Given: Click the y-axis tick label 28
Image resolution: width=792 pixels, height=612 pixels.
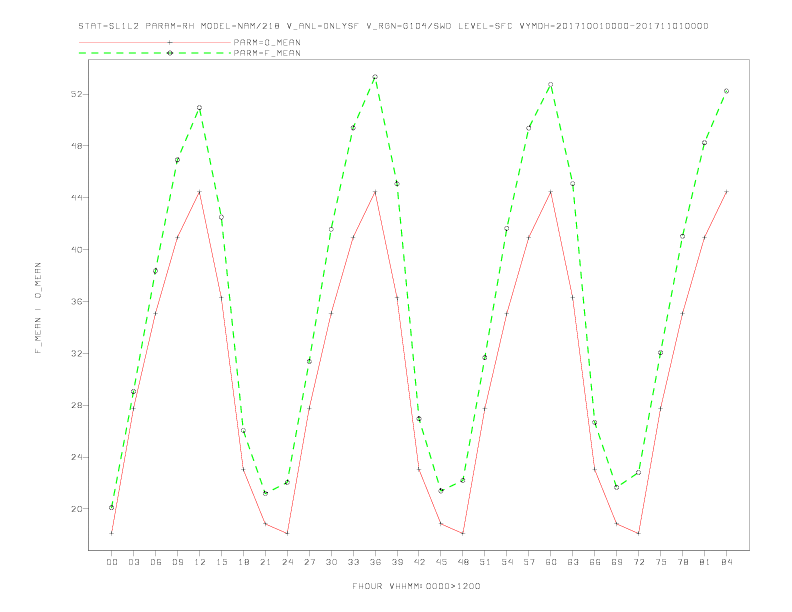Looking at the screenshot, I should [x=77, y=405].
